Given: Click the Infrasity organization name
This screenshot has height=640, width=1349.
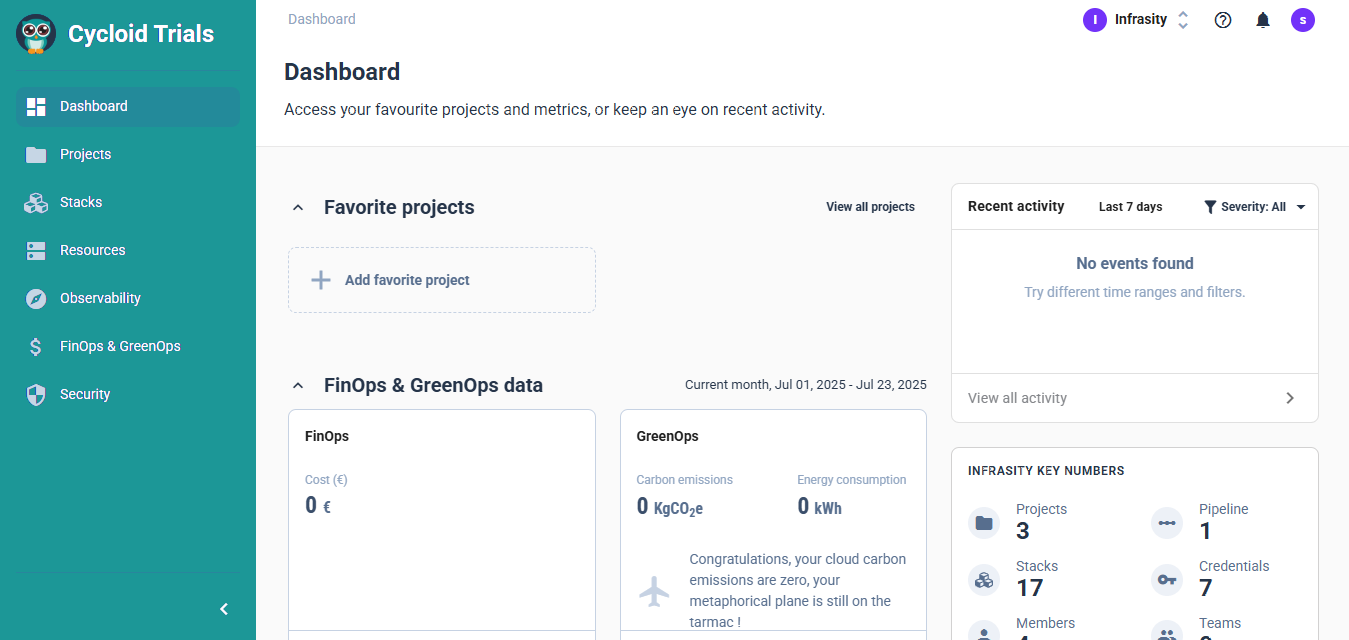Looking at the screenshot, I should (1141, 19).
